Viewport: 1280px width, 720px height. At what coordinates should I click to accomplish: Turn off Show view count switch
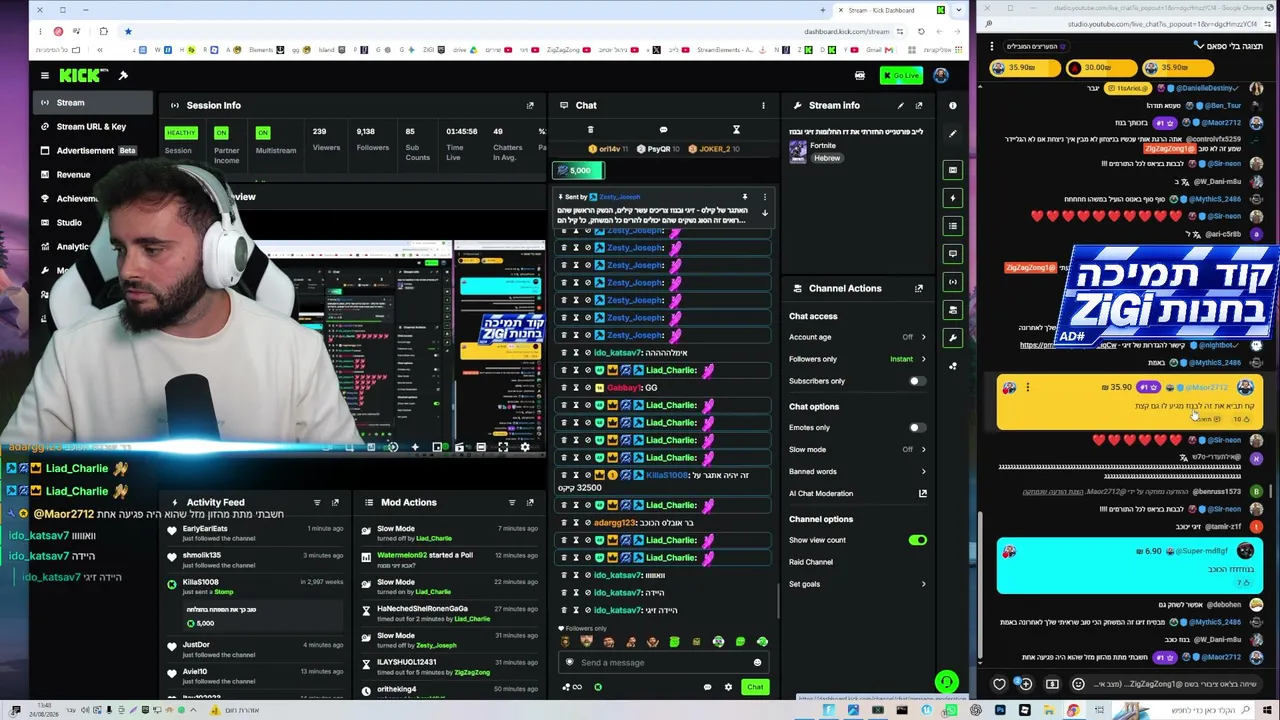917,540
